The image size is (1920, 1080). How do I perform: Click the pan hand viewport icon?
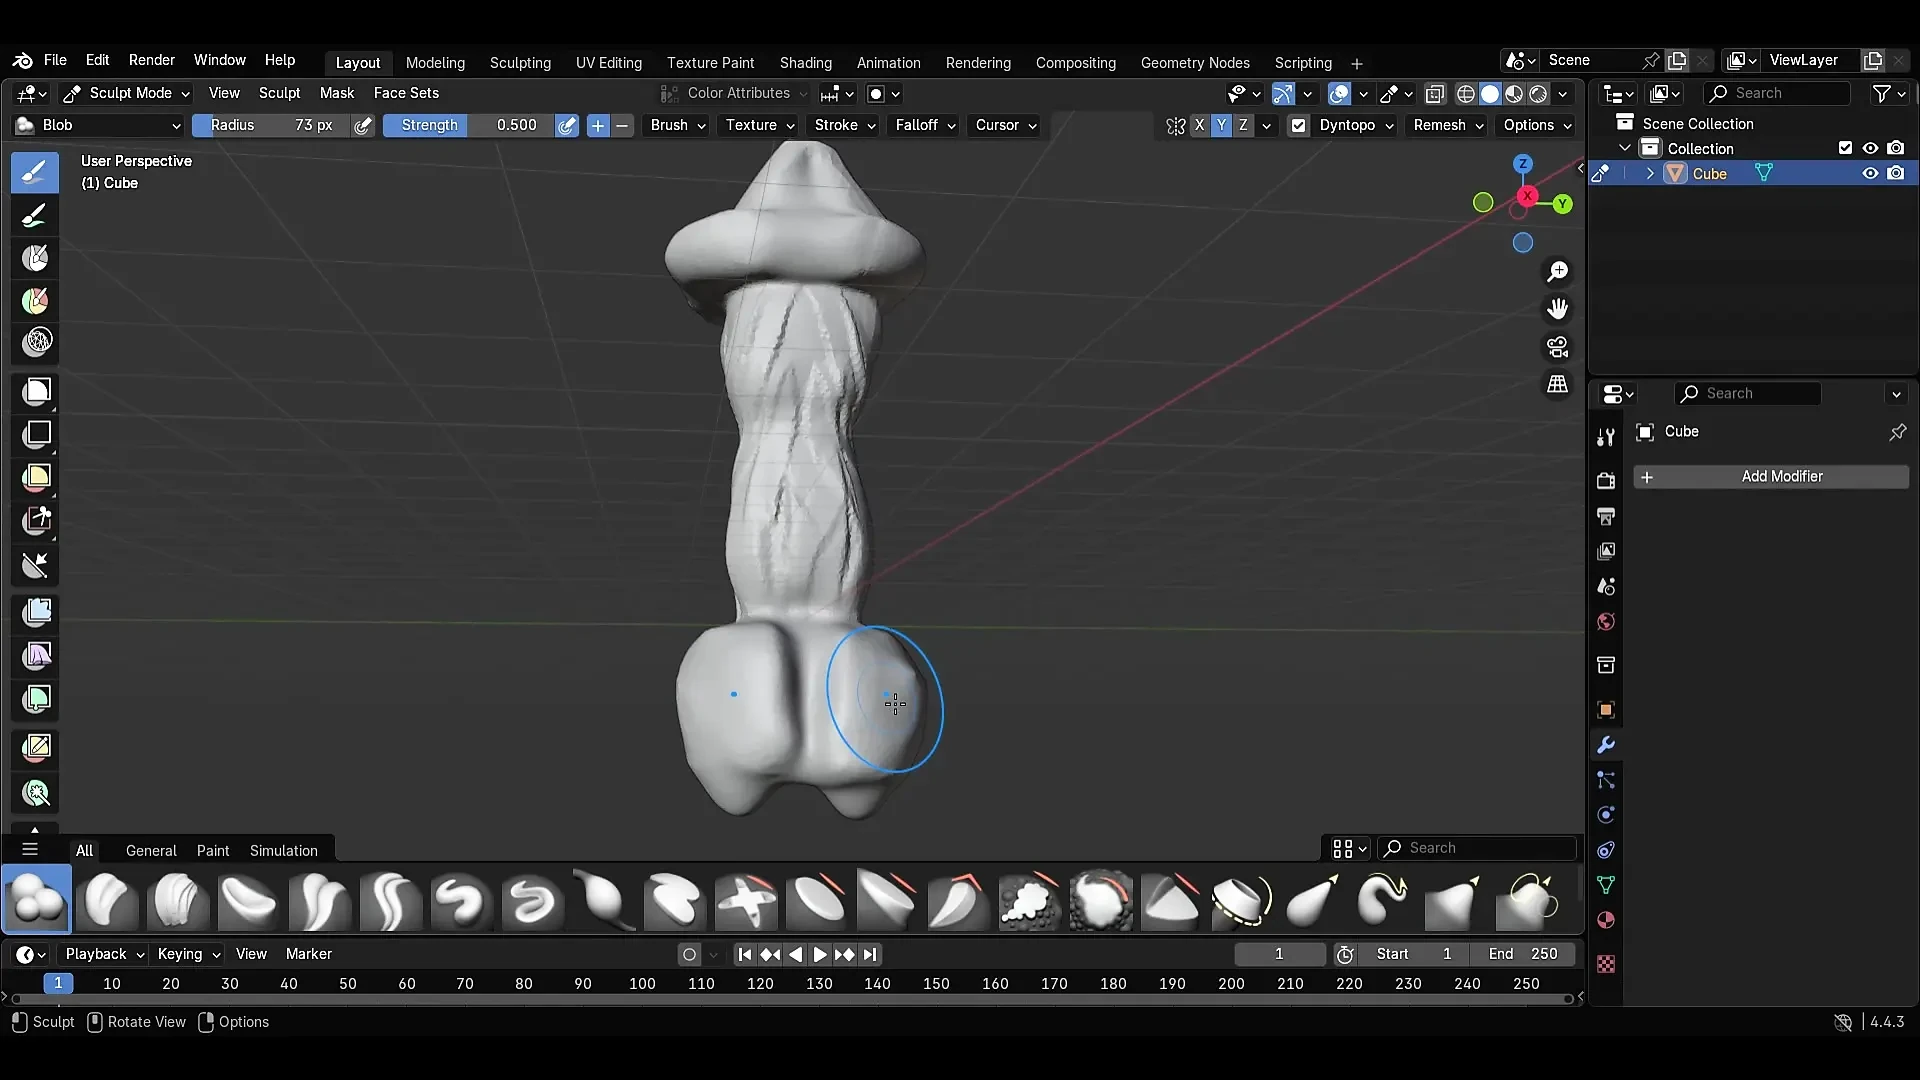(1557, 309)
